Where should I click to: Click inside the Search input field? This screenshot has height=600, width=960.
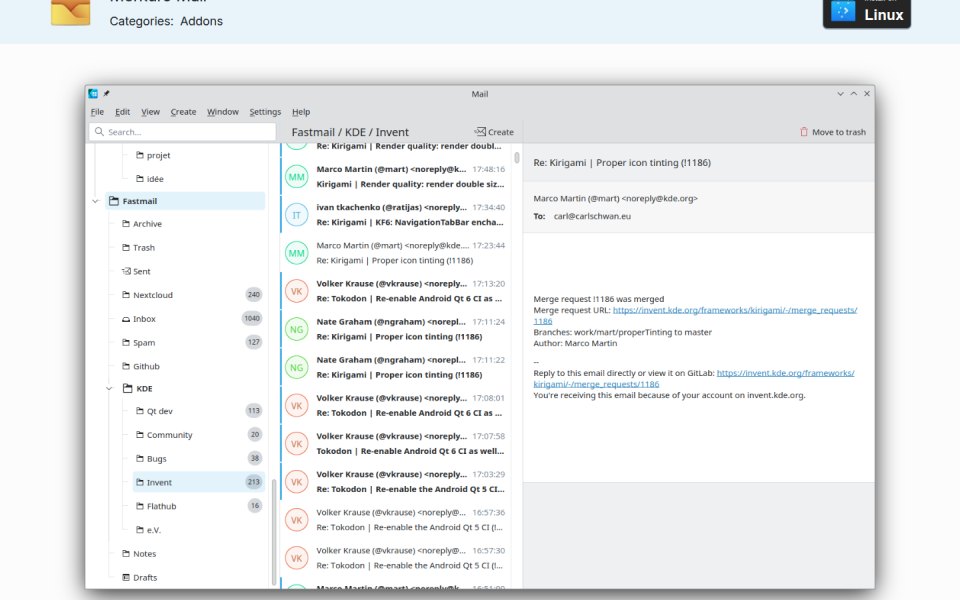click(182, 132)
